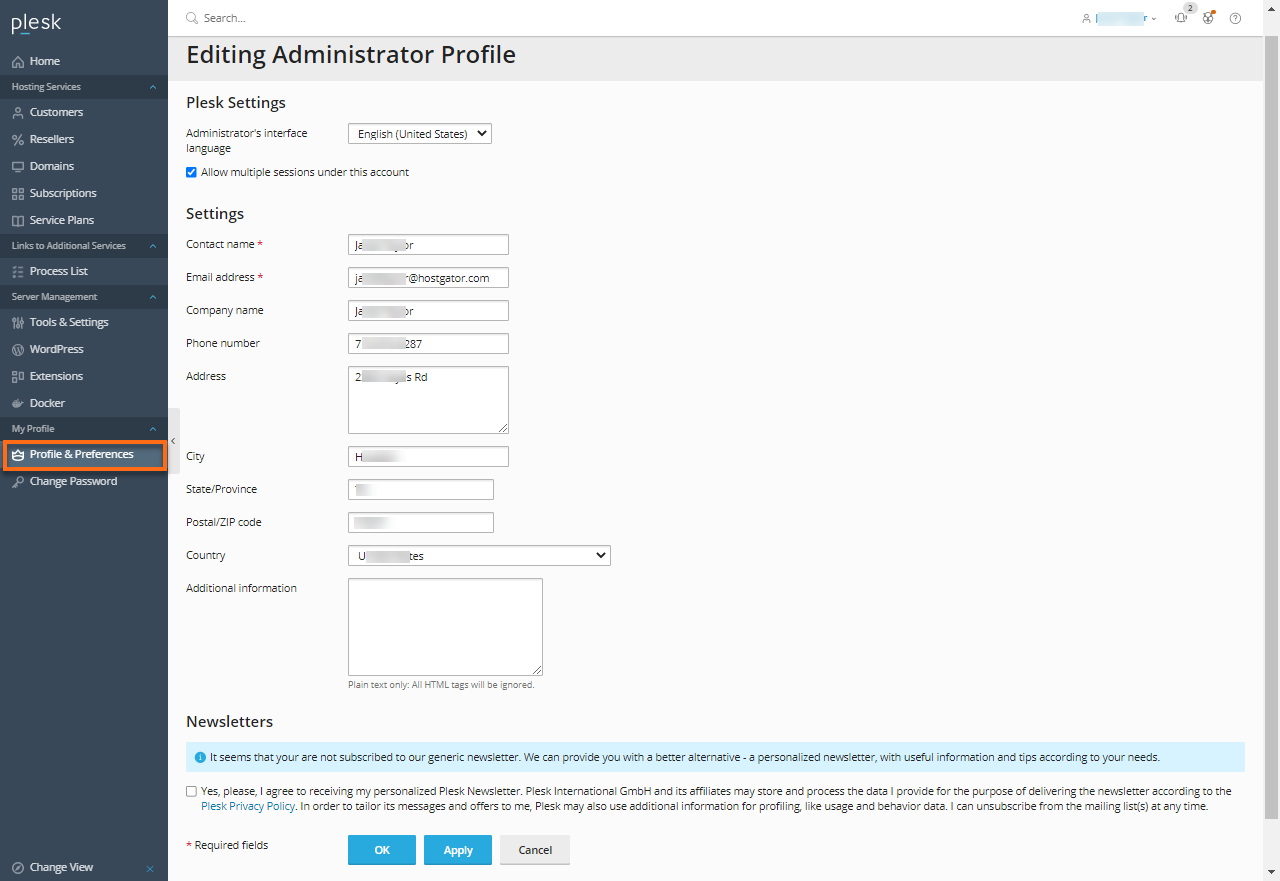Screen dimensions: 1280x881
Task: Agree to receive the Plesk Newsletter
Action: pos(191,791)
